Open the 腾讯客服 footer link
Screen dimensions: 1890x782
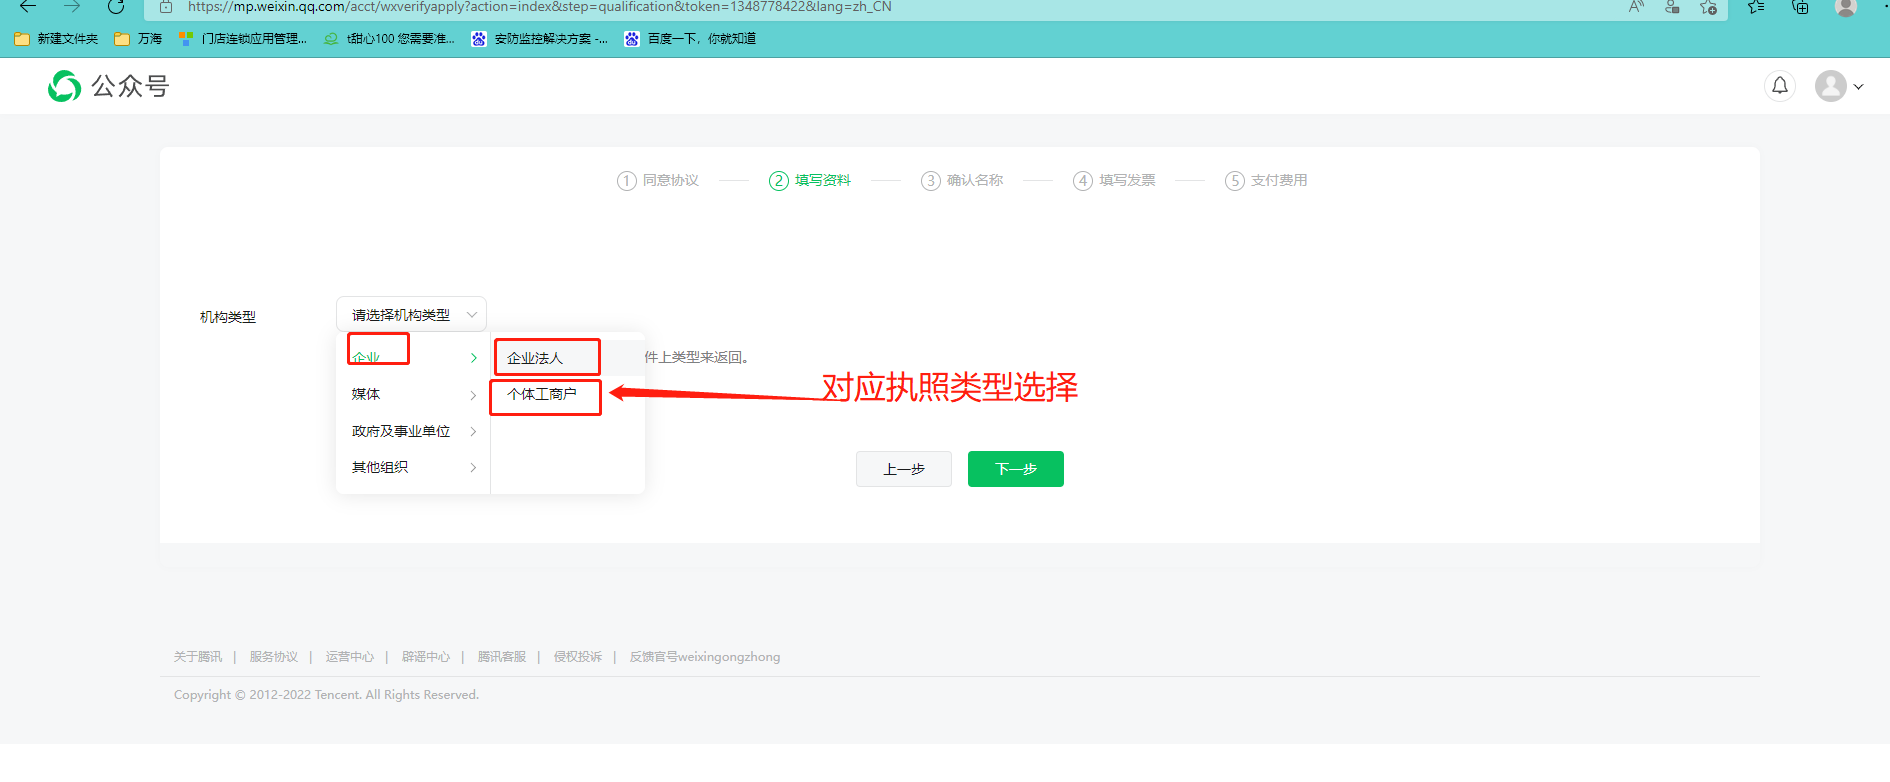[x=502, y=657]
